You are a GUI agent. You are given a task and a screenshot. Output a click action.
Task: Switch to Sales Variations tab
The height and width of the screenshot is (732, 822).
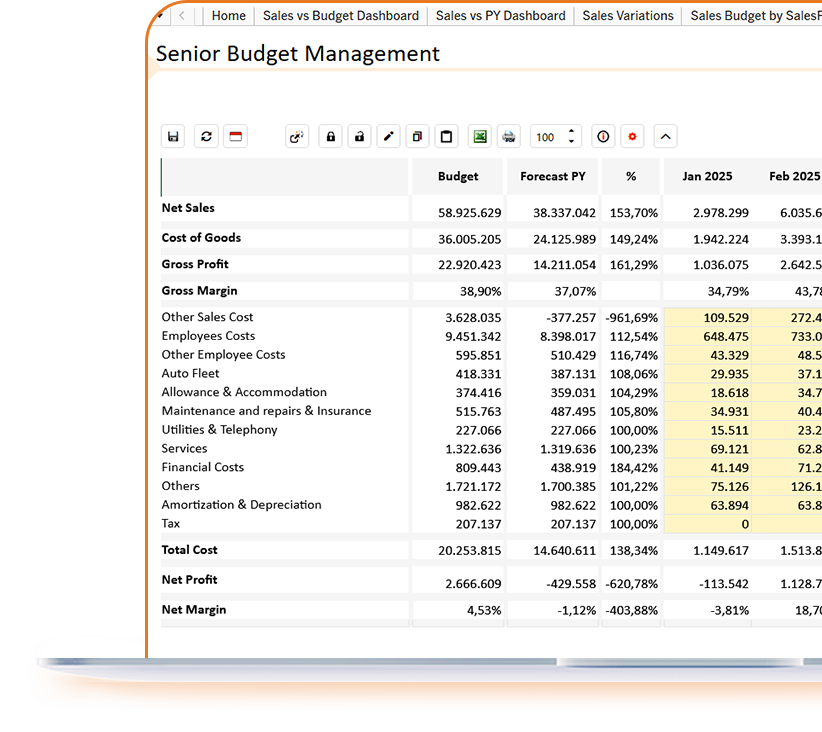point(626,16)
